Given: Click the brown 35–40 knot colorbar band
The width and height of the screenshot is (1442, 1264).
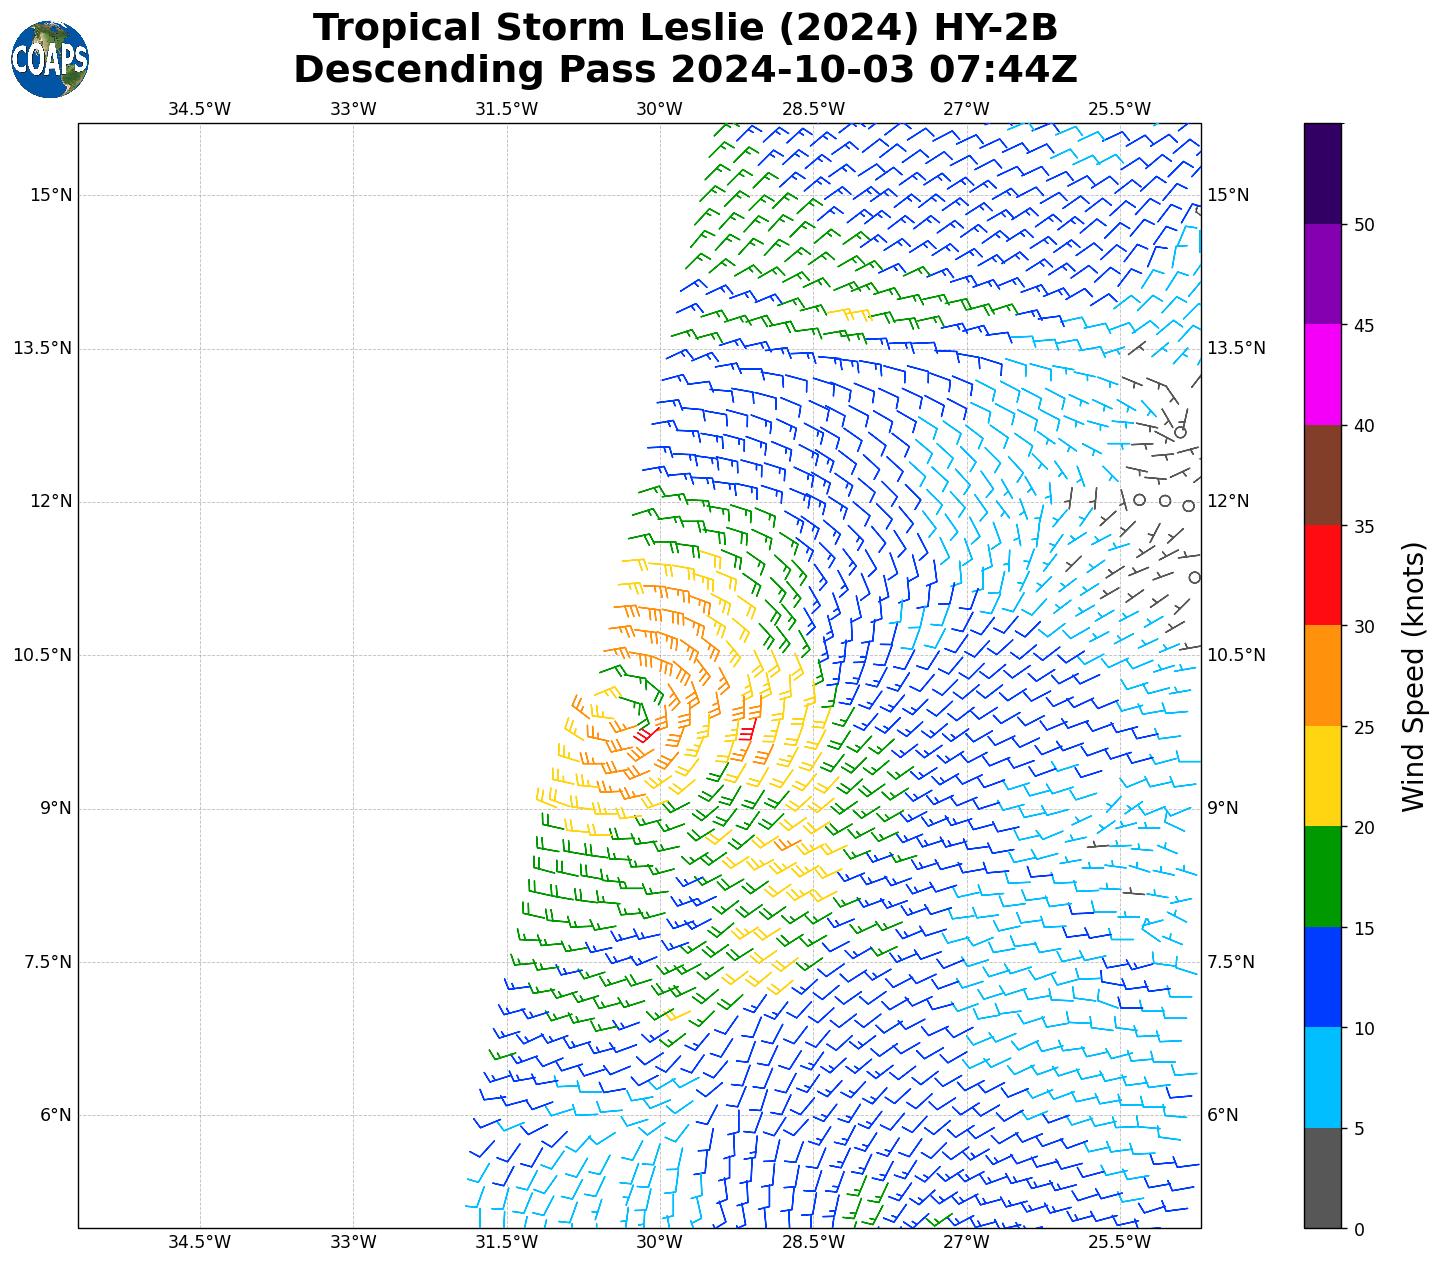Looking at the screenshot, I should 1323,475.
